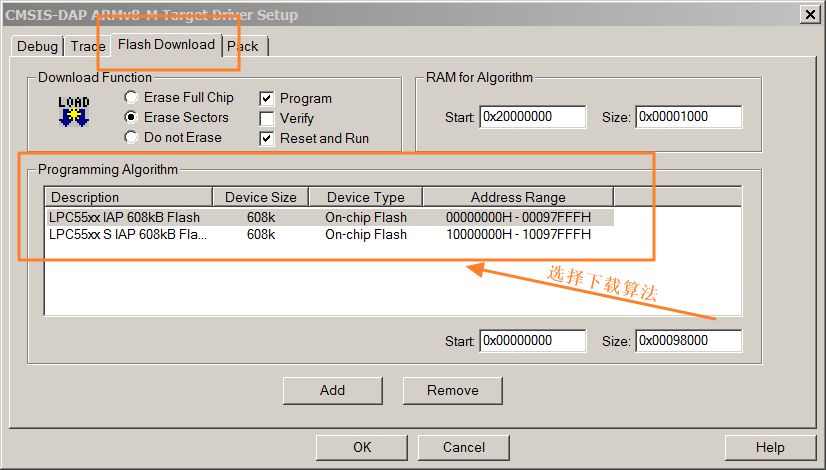Select the LPC55xx IAP 608kB Flash row

(x=125, y=217)
